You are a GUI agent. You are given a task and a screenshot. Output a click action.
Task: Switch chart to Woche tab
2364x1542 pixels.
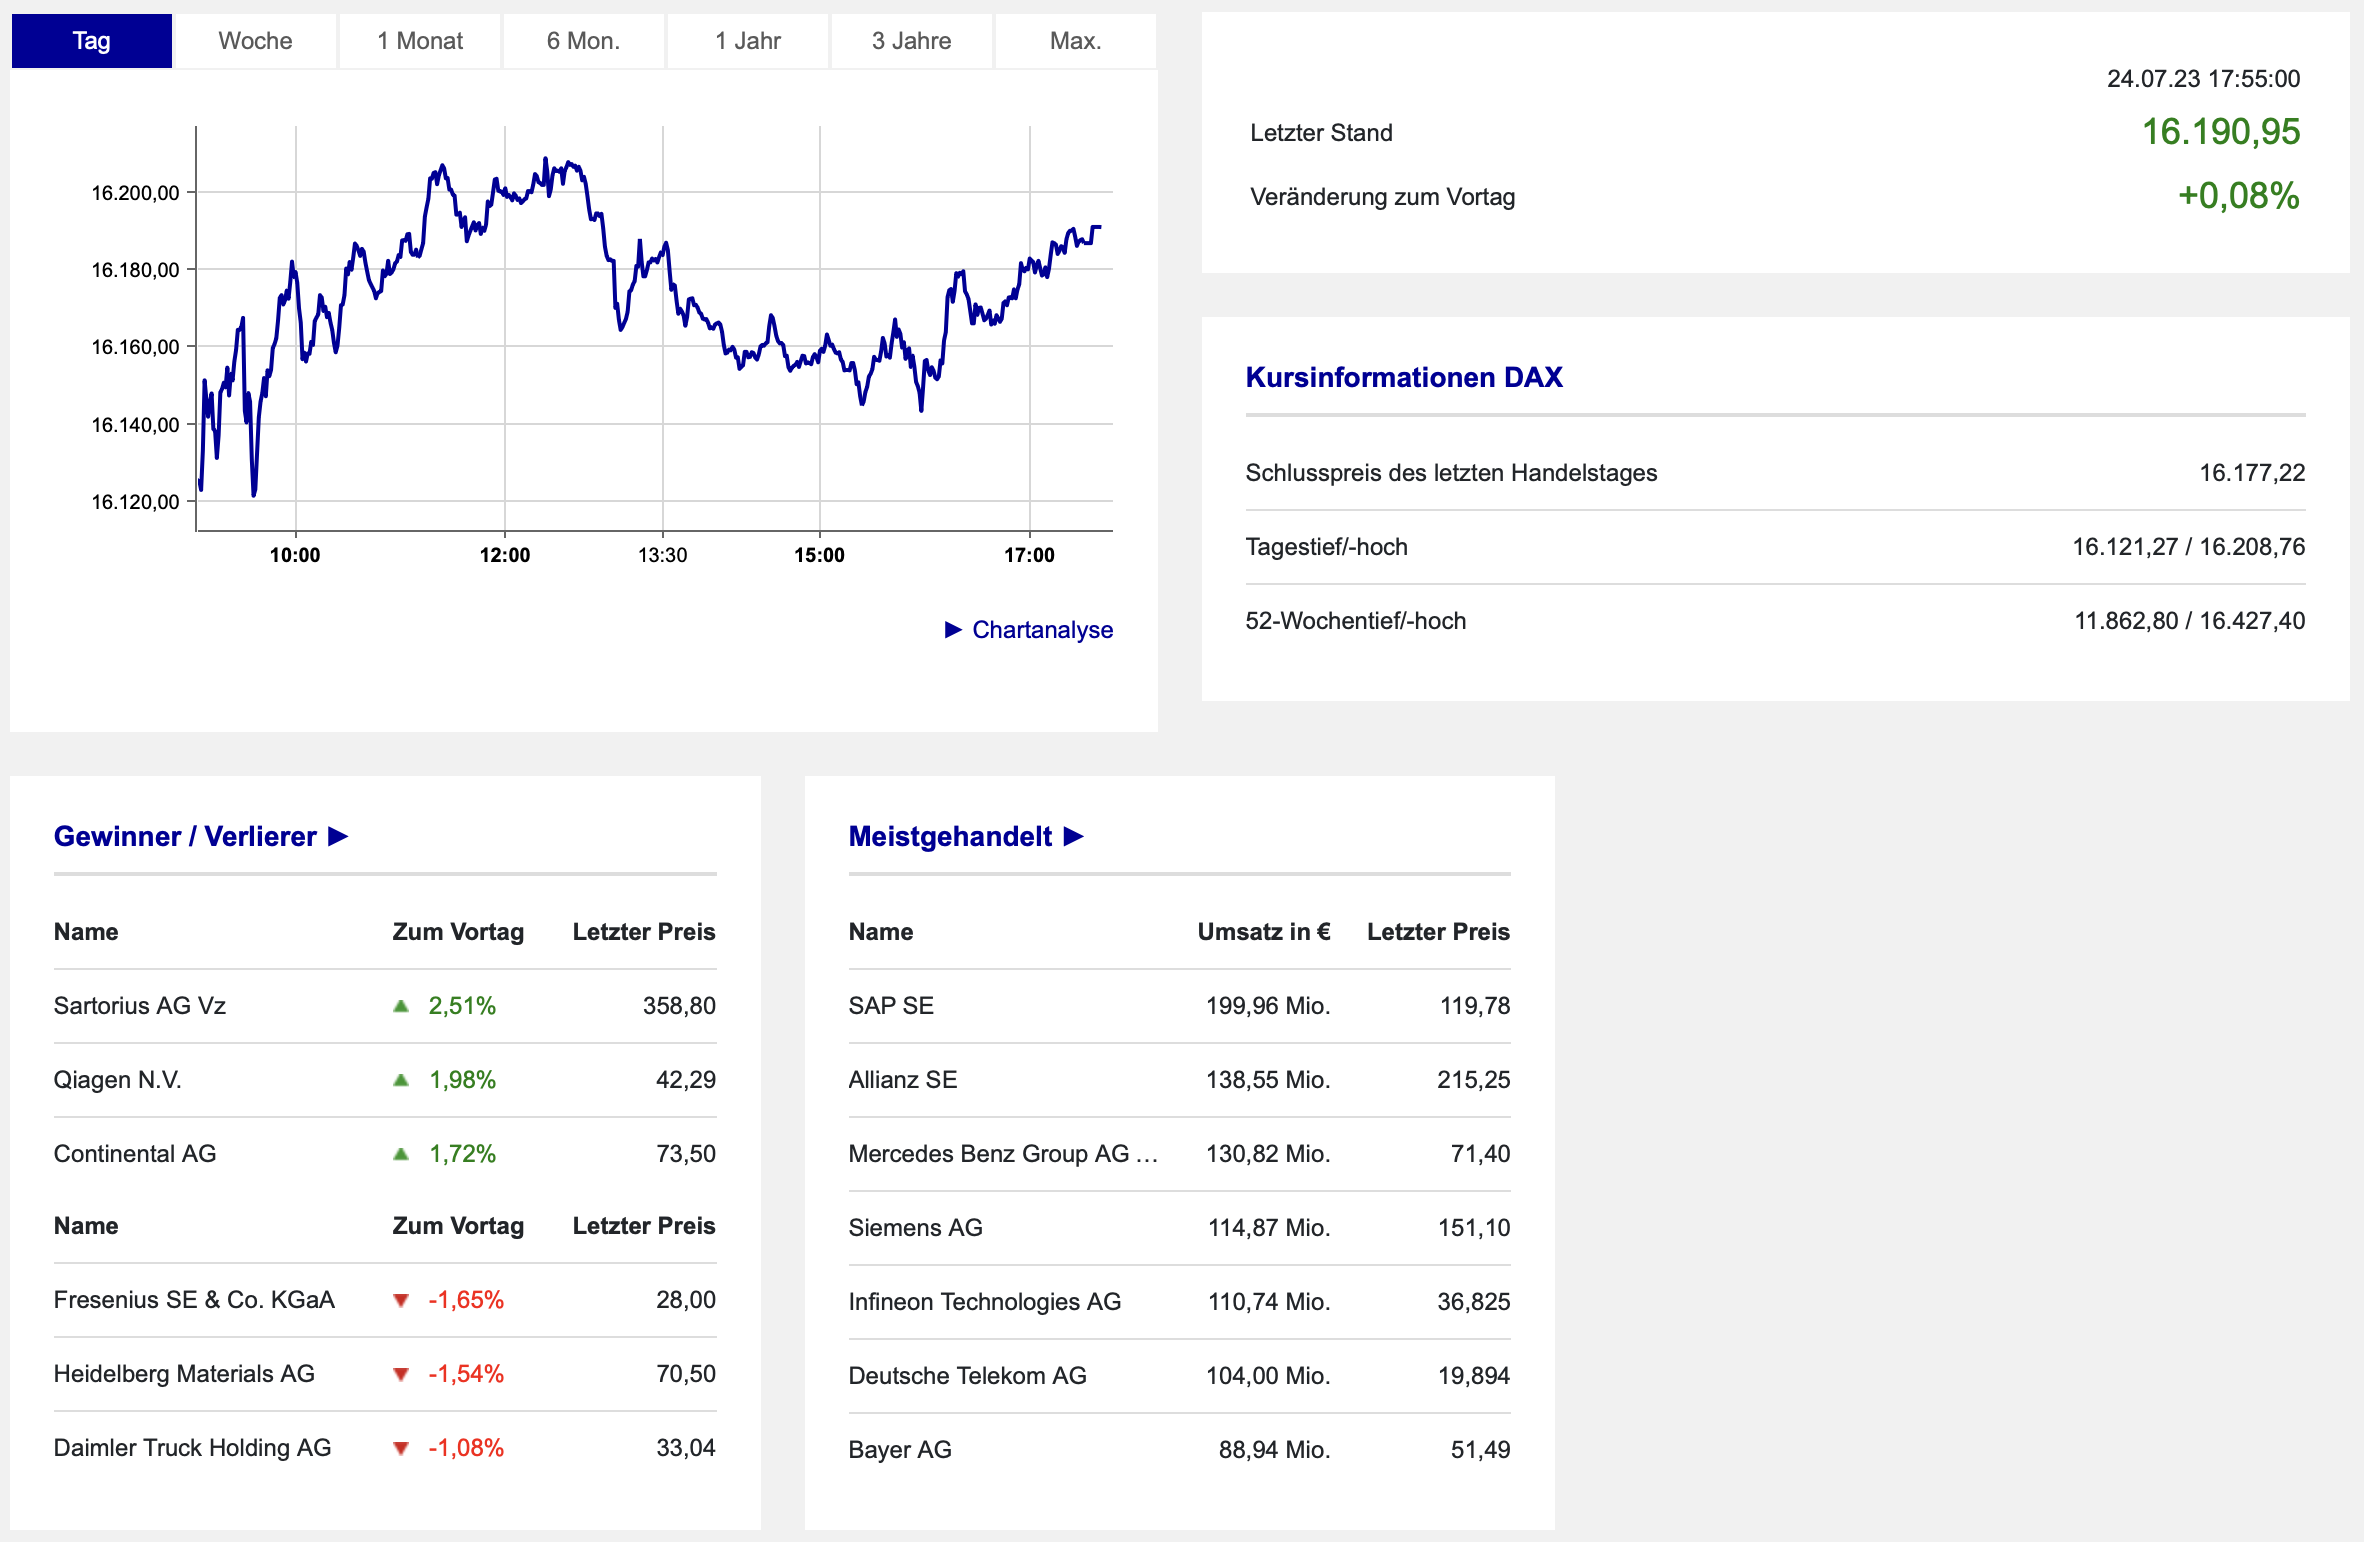click(x=255, y=41)
